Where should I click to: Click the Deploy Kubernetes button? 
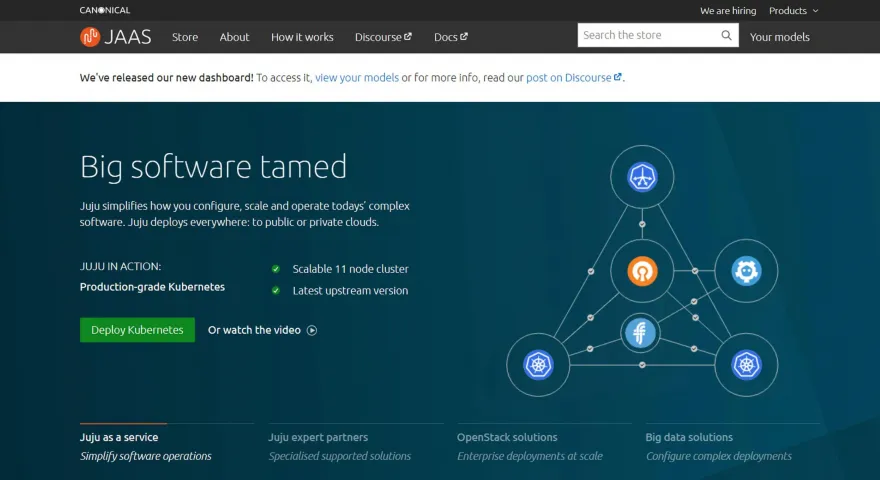138,330
